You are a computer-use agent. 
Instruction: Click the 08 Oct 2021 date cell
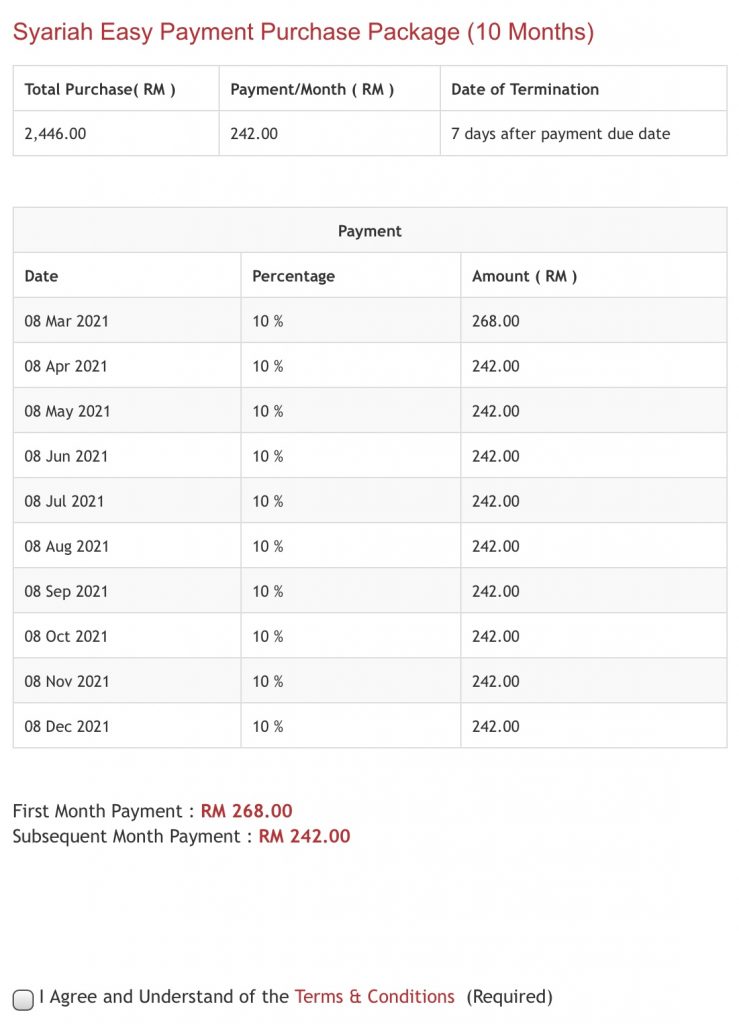(x=66, y=636)
